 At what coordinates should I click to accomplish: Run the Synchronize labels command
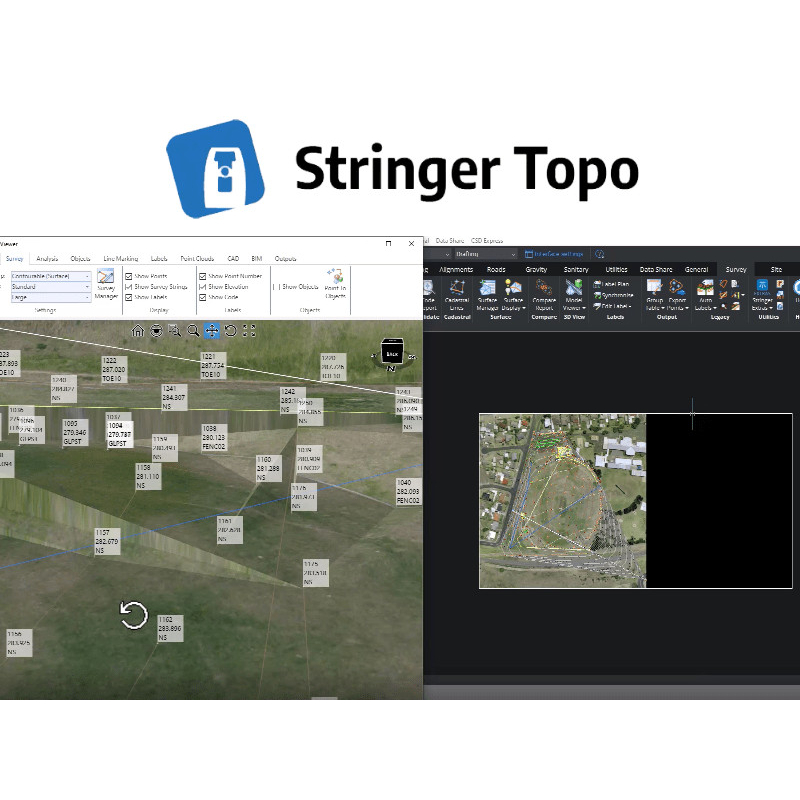[613, 295]
